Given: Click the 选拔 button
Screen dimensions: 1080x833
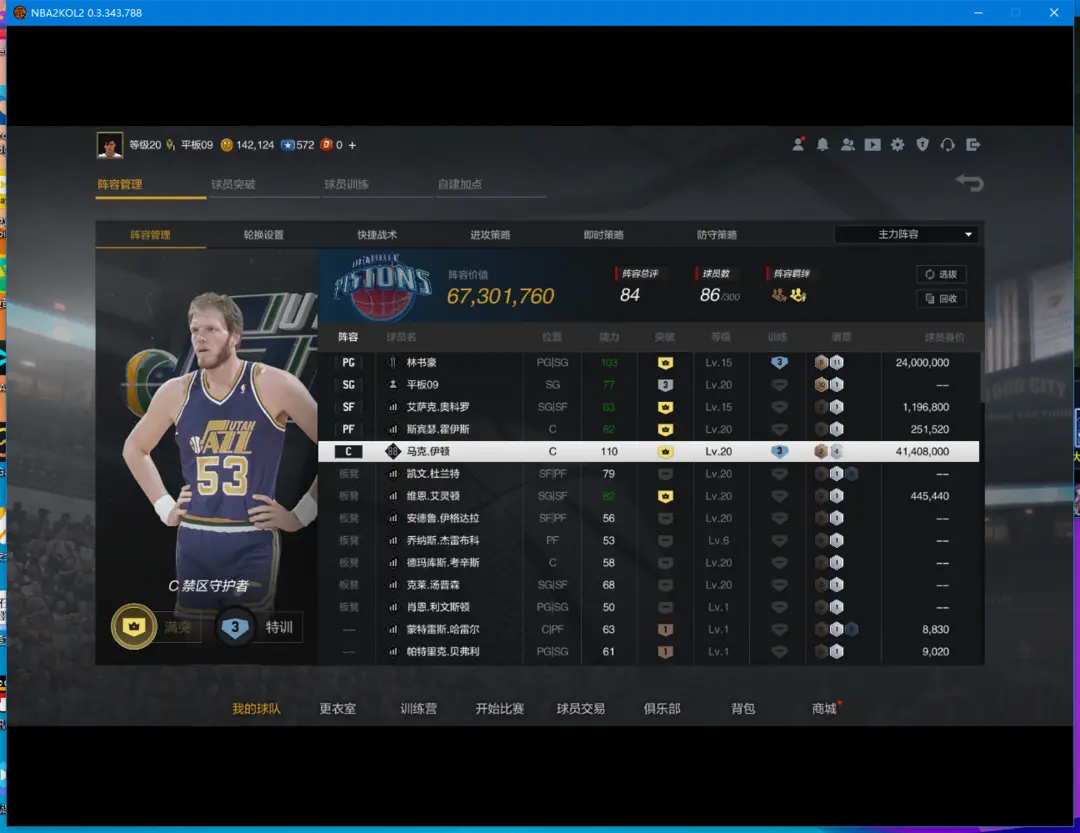Looking at the screenshot, I should point(941,274).
